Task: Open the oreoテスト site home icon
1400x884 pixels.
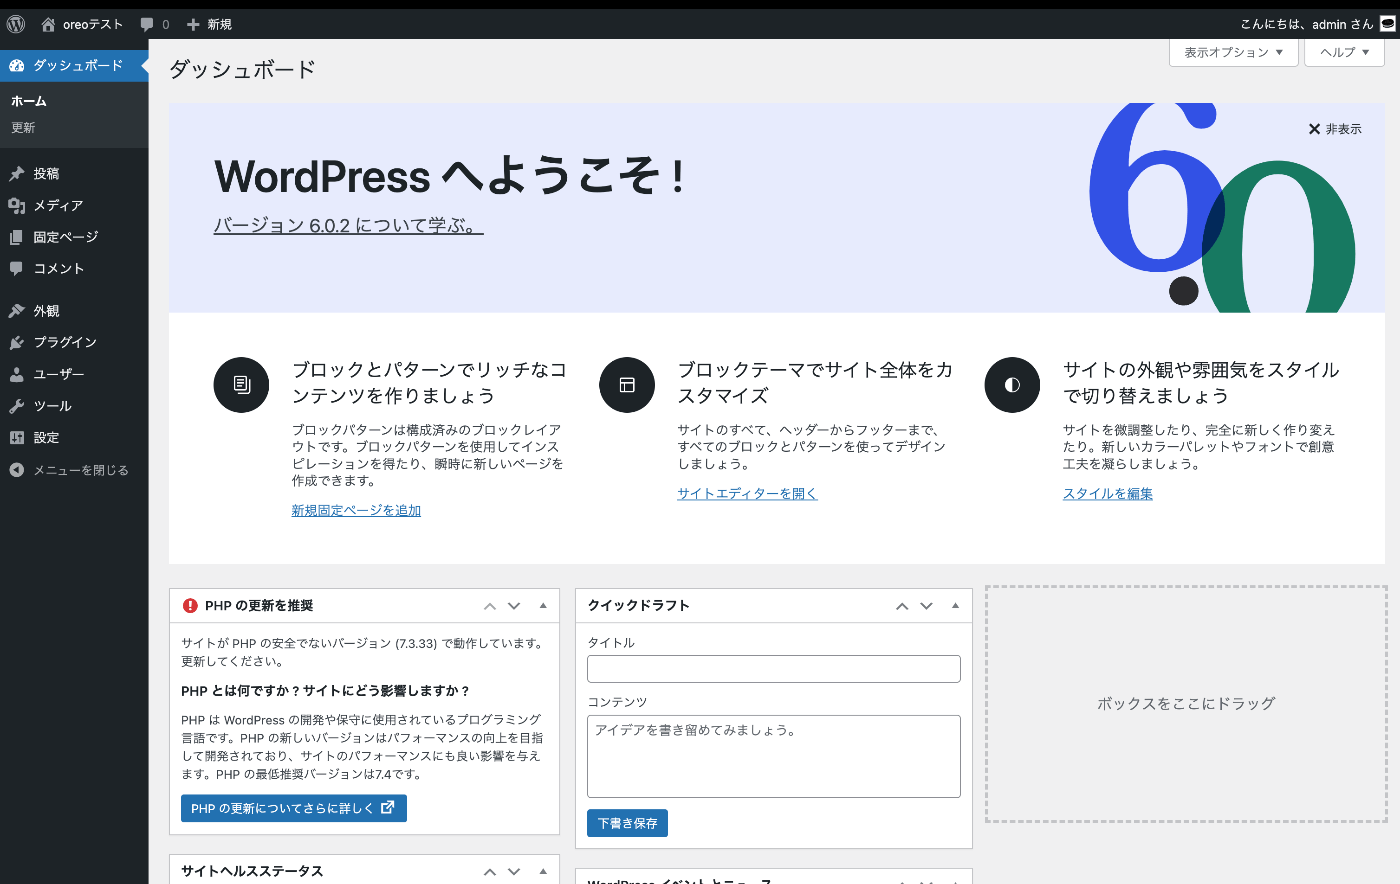Action: tap(48, 24)
